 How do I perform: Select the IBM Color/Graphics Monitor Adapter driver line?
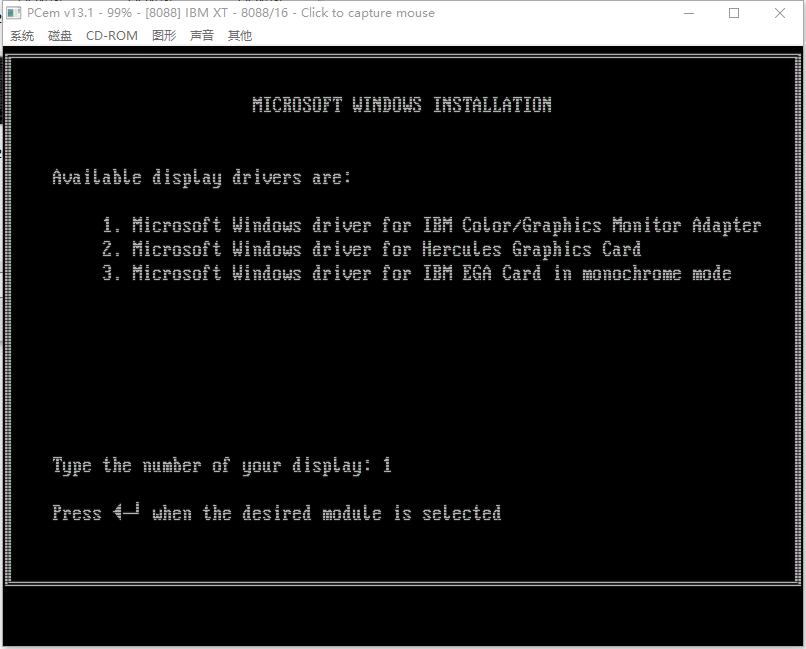click(x=432, y=226)
